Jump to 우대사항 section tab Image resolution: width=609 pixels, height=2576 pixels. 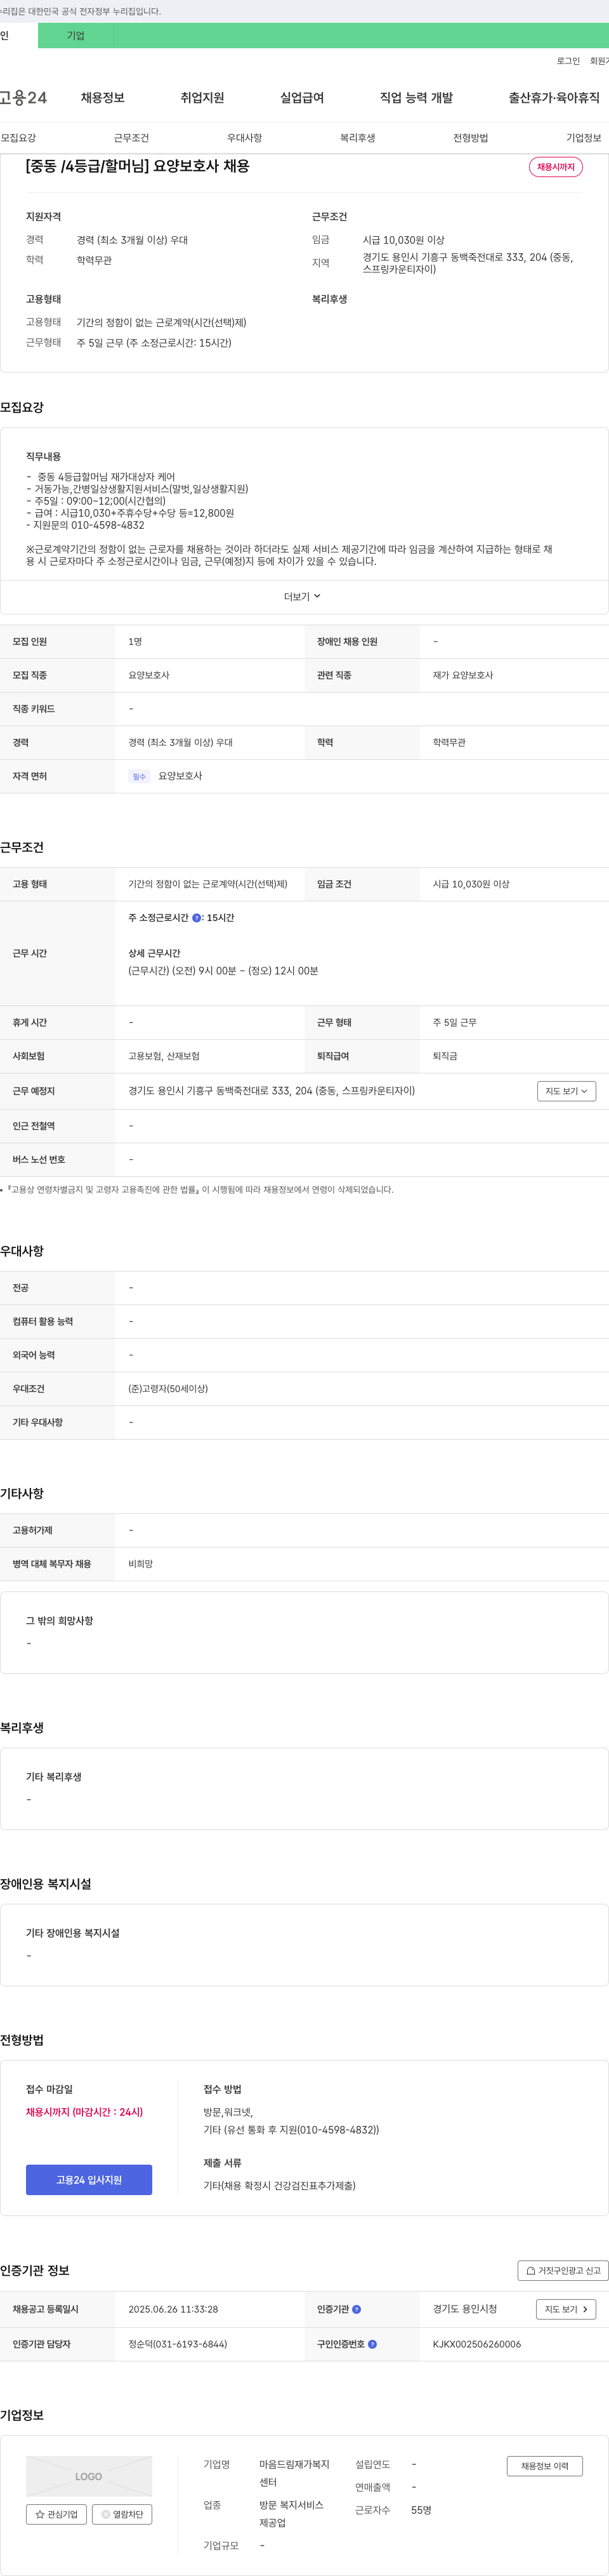(244, 138)
